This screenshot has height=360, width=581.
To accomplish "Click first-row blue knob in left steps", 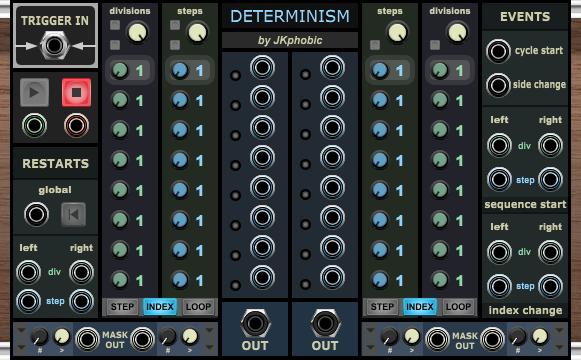I will coord(180,70).
